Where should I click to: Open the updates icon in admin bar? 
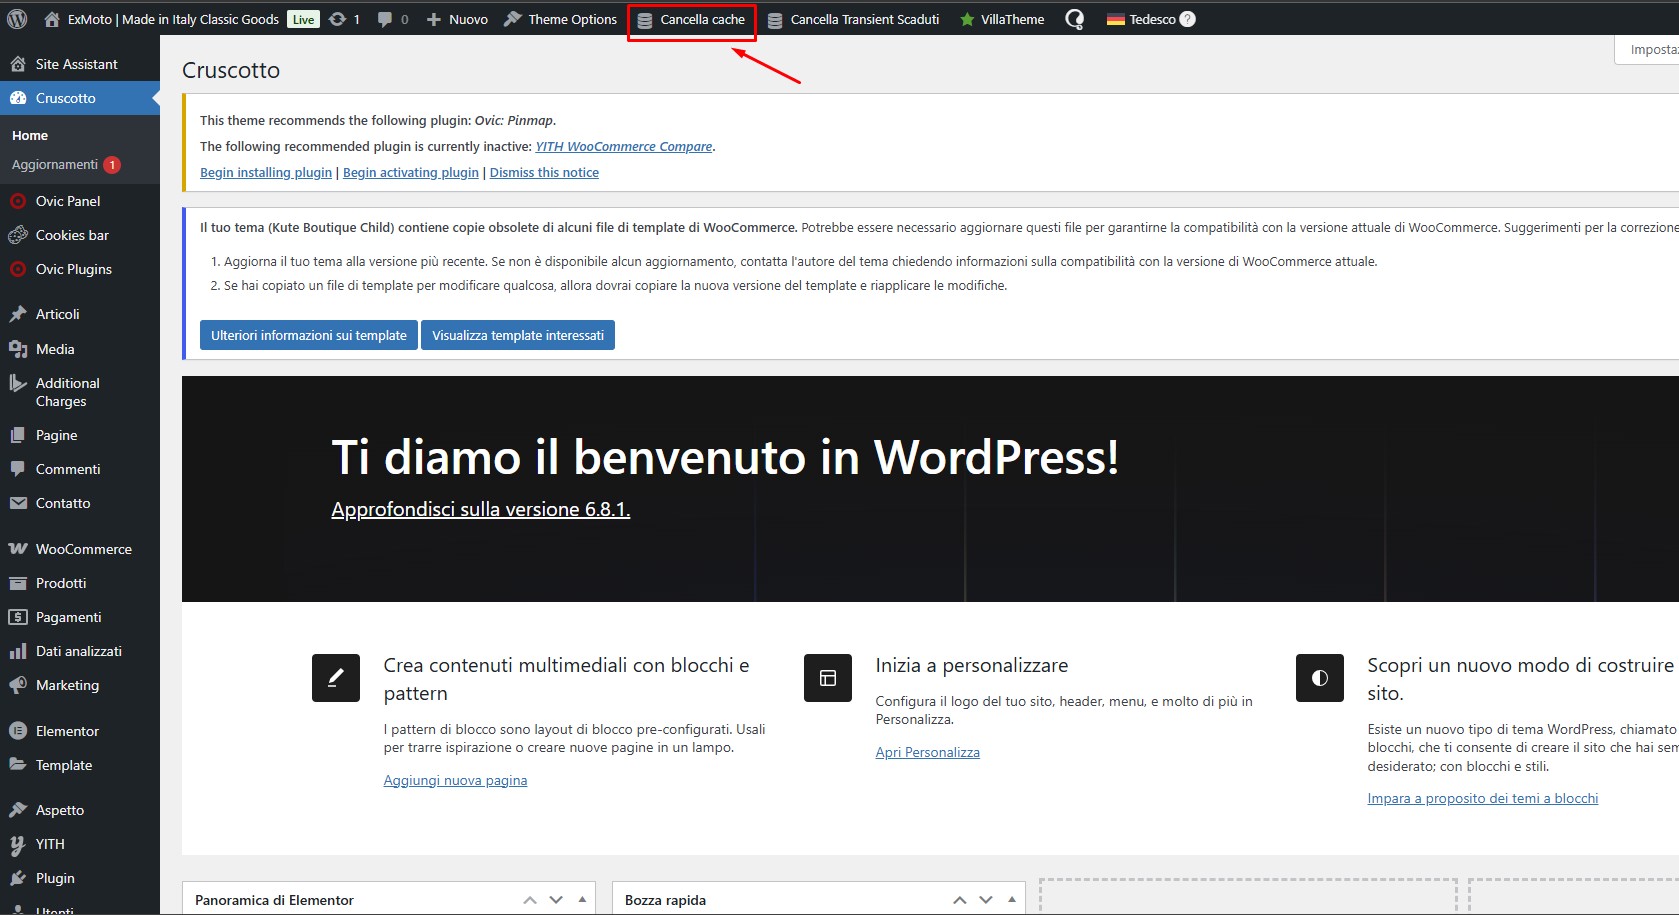click(x=338, y=19)
